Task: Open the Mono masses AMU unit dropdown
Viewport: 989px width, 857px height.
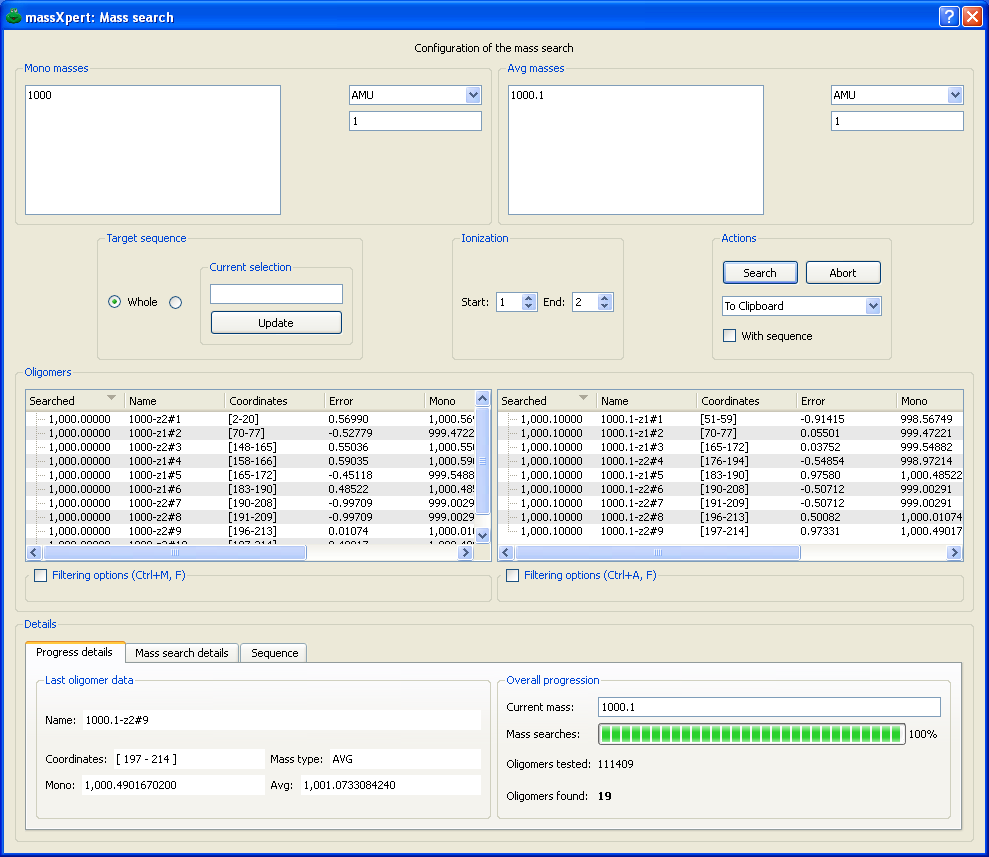Action: (x=473, y=95)
